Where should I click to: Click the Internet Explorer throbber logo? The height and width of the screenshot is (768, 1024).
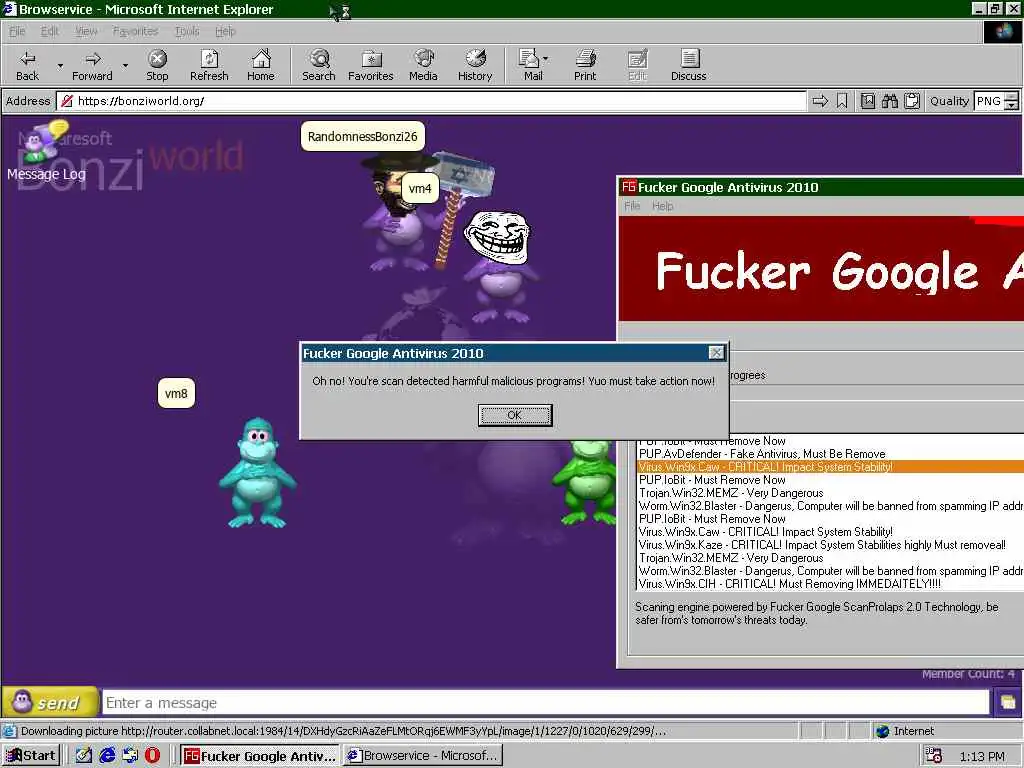click(1002, 31)
